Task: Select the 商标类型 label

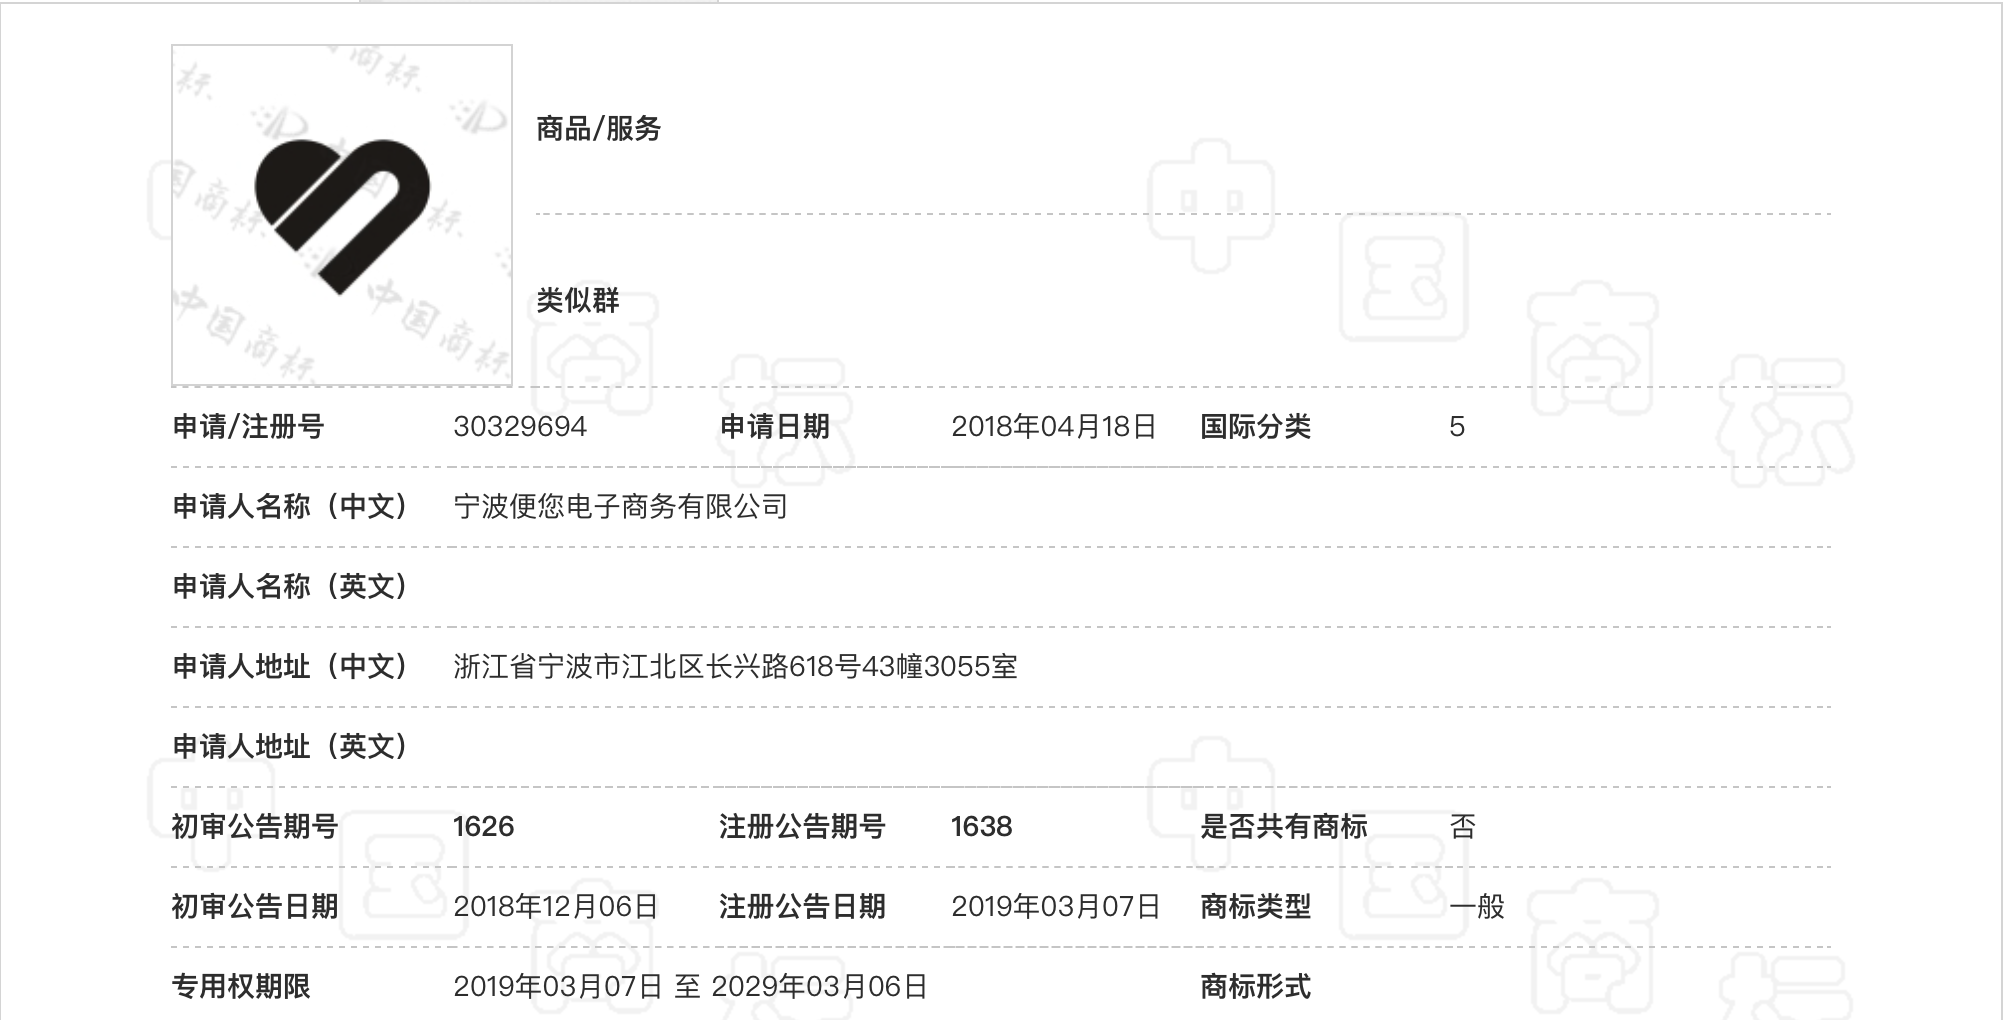Action: pyautogui.click(x=1255, y=907)
